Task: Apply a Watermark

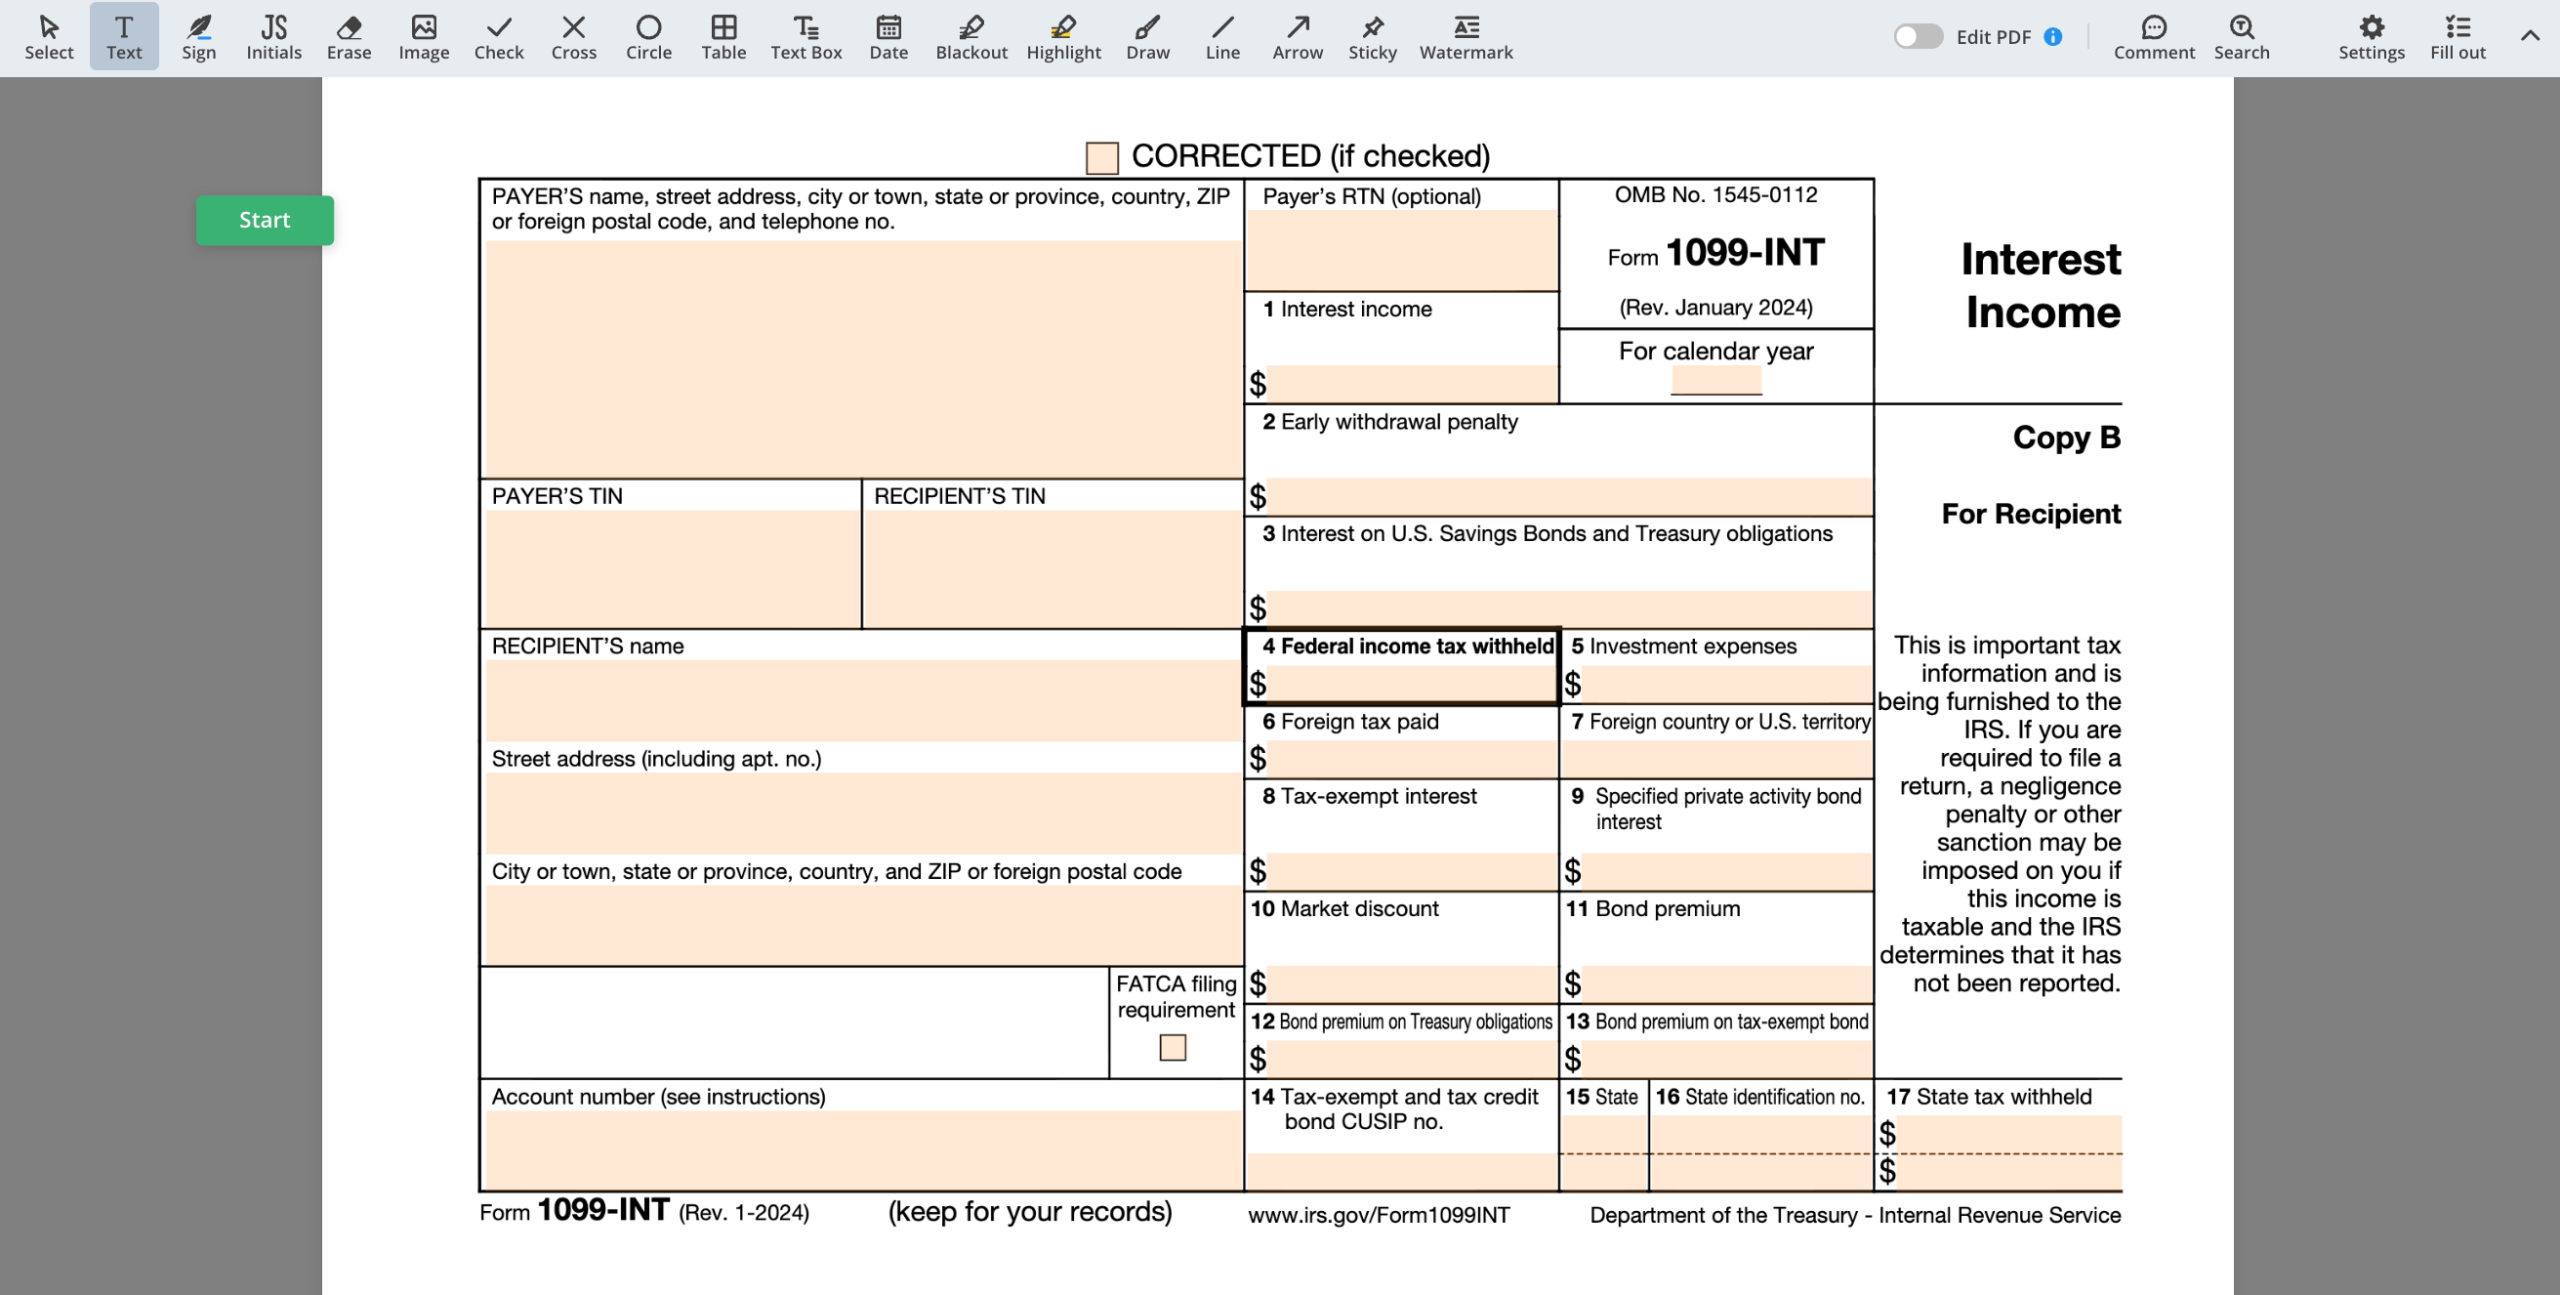Action: tap(1466, 37)
